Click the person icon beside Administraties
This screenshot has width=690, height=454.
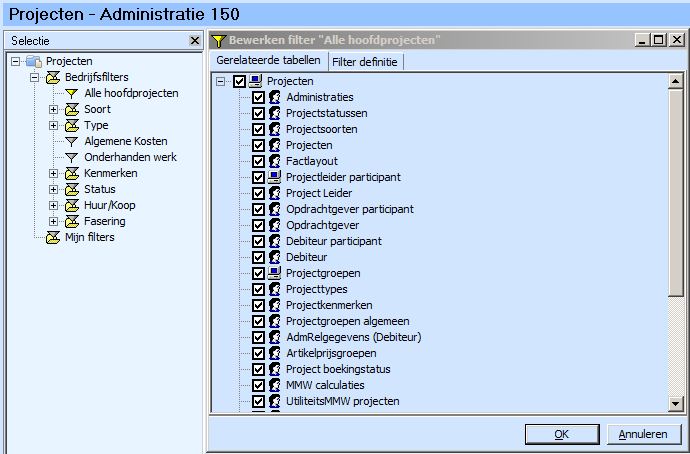tap(275, 97)
